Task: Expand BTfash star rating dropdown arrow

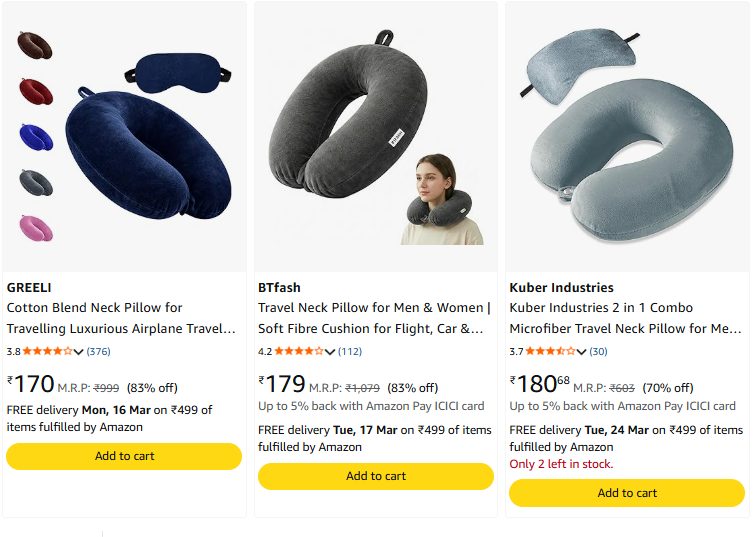Action: (x=331, y=352)
